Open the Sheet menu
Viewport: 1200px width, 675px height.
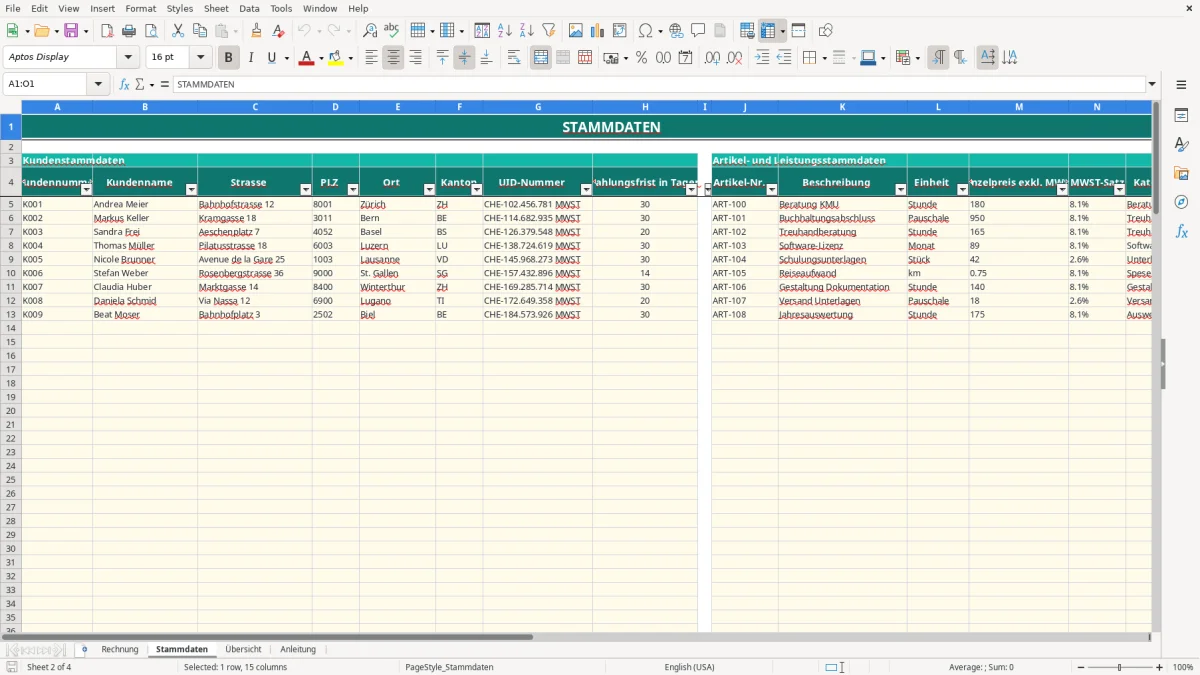point(216,8)
